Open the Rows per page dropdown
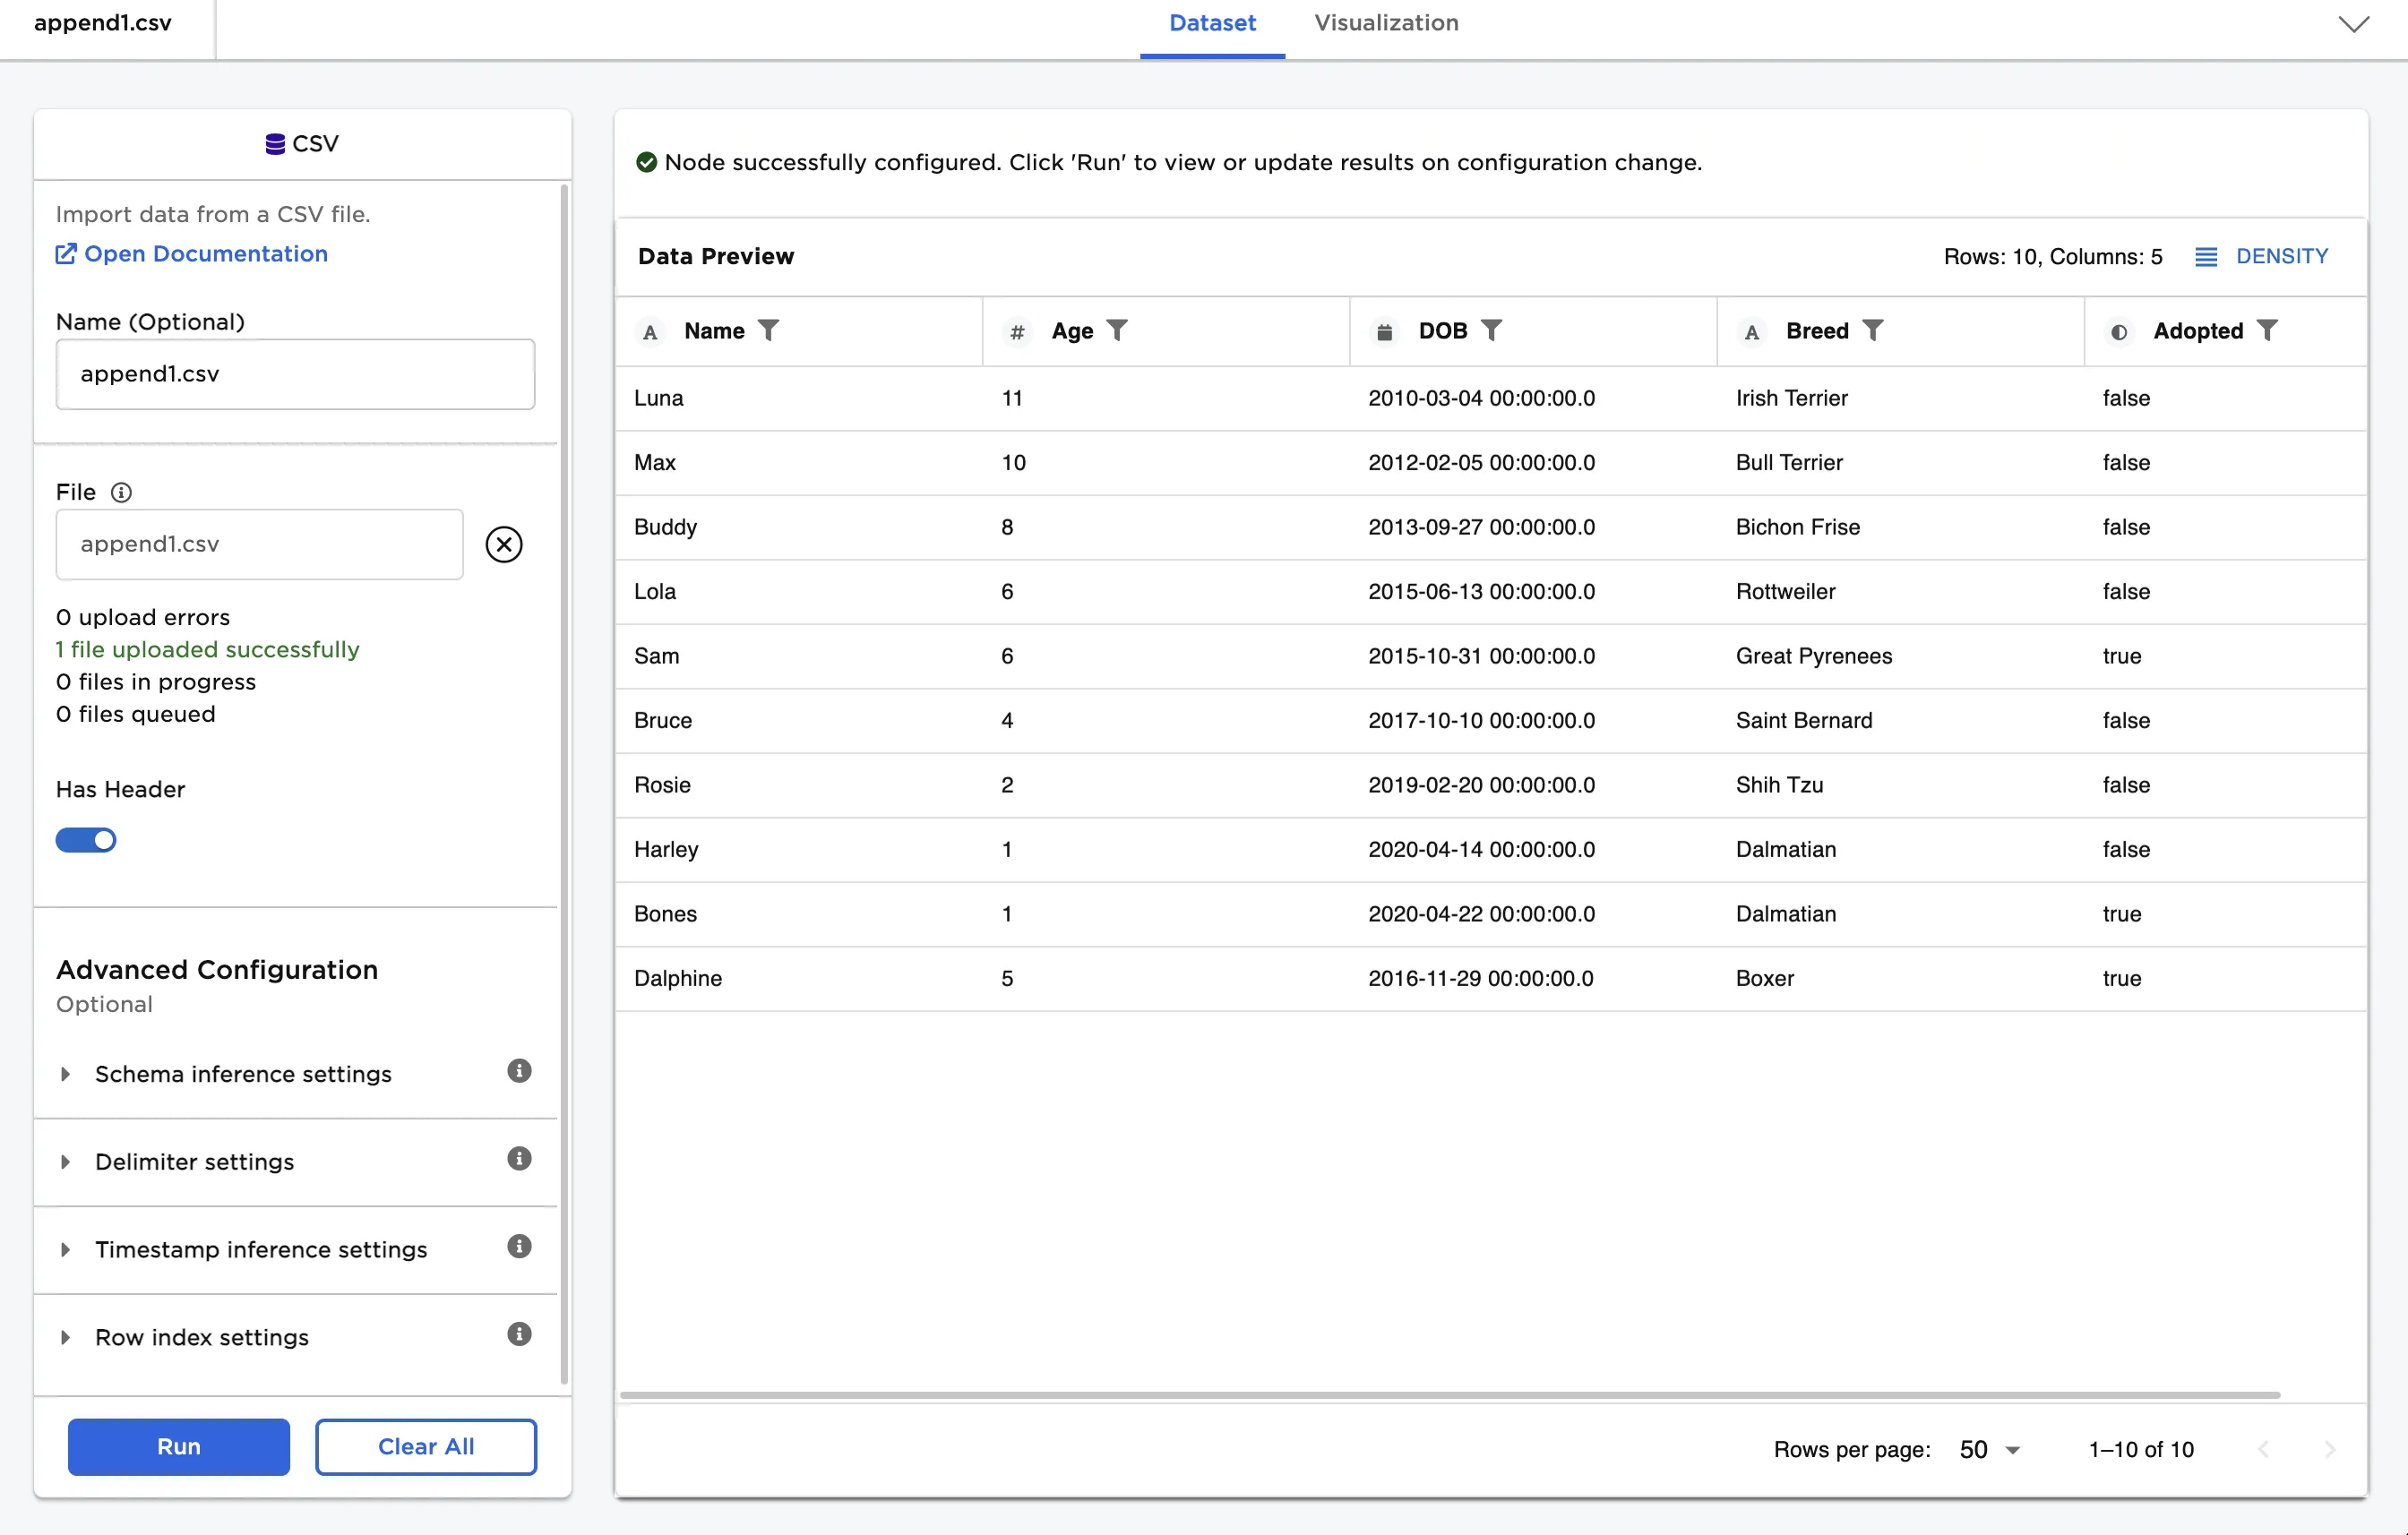 coord(1990,1449)
